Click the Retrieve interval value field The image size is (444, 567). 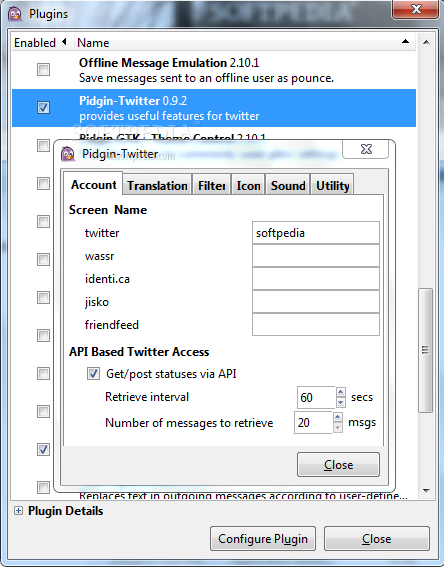316,397
